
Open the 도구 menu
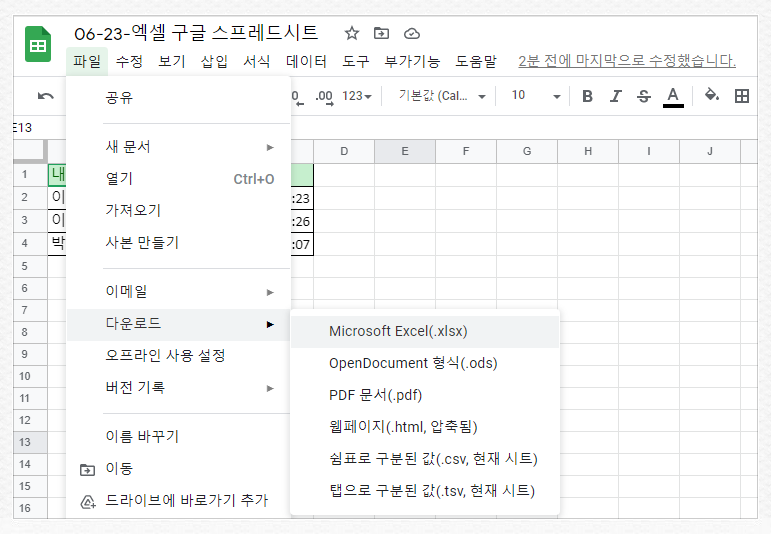point(356,61)
